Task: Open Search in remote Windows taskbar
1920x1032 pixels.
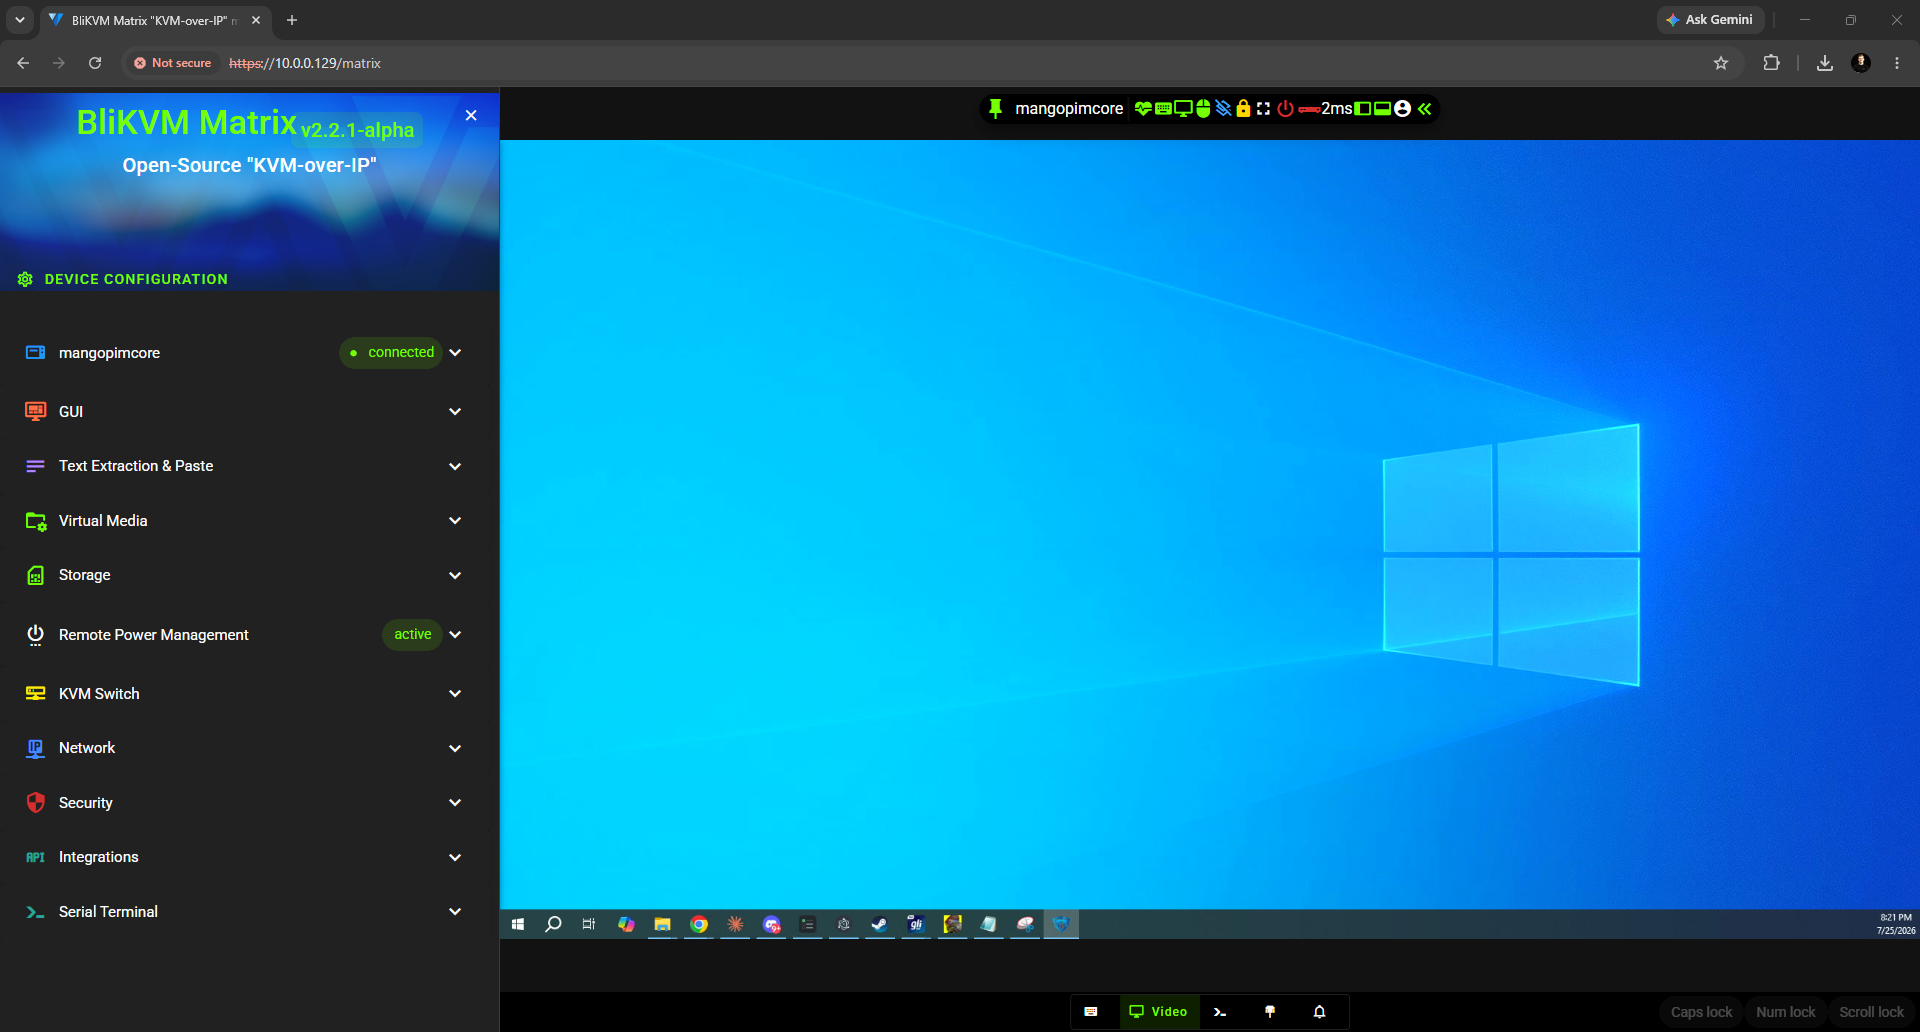Action: [x=553, y=924]
